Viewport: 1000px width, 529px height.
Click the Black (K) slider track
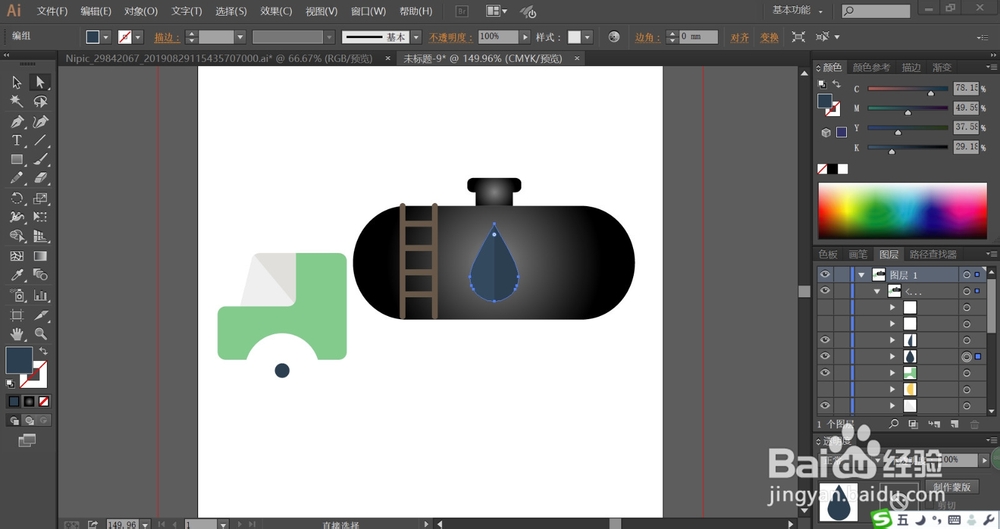908,147
